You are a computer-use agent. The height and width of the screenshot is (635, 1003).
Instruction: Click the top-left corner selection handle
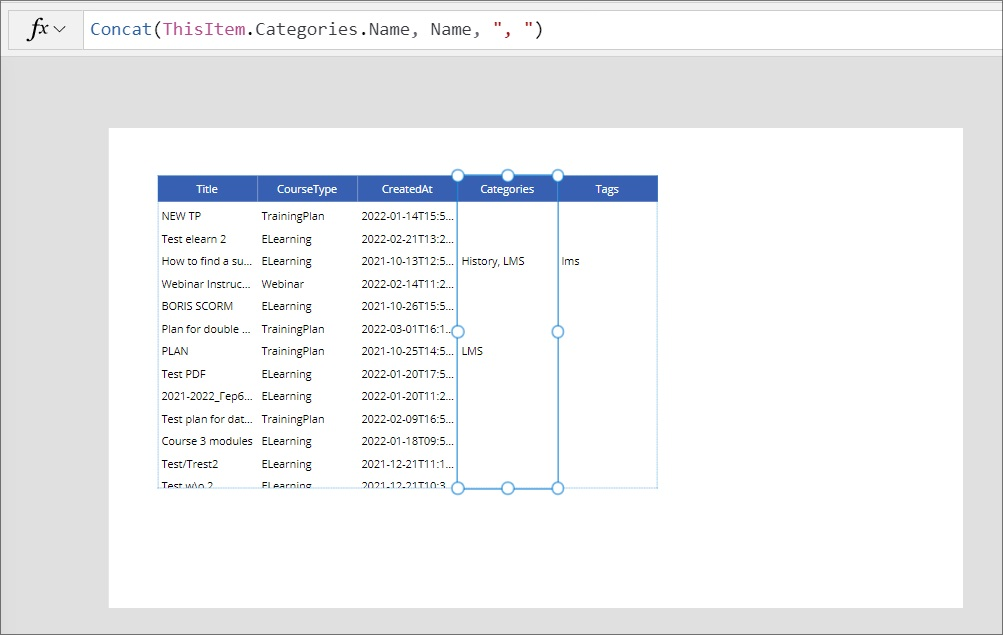click(458, 175)
